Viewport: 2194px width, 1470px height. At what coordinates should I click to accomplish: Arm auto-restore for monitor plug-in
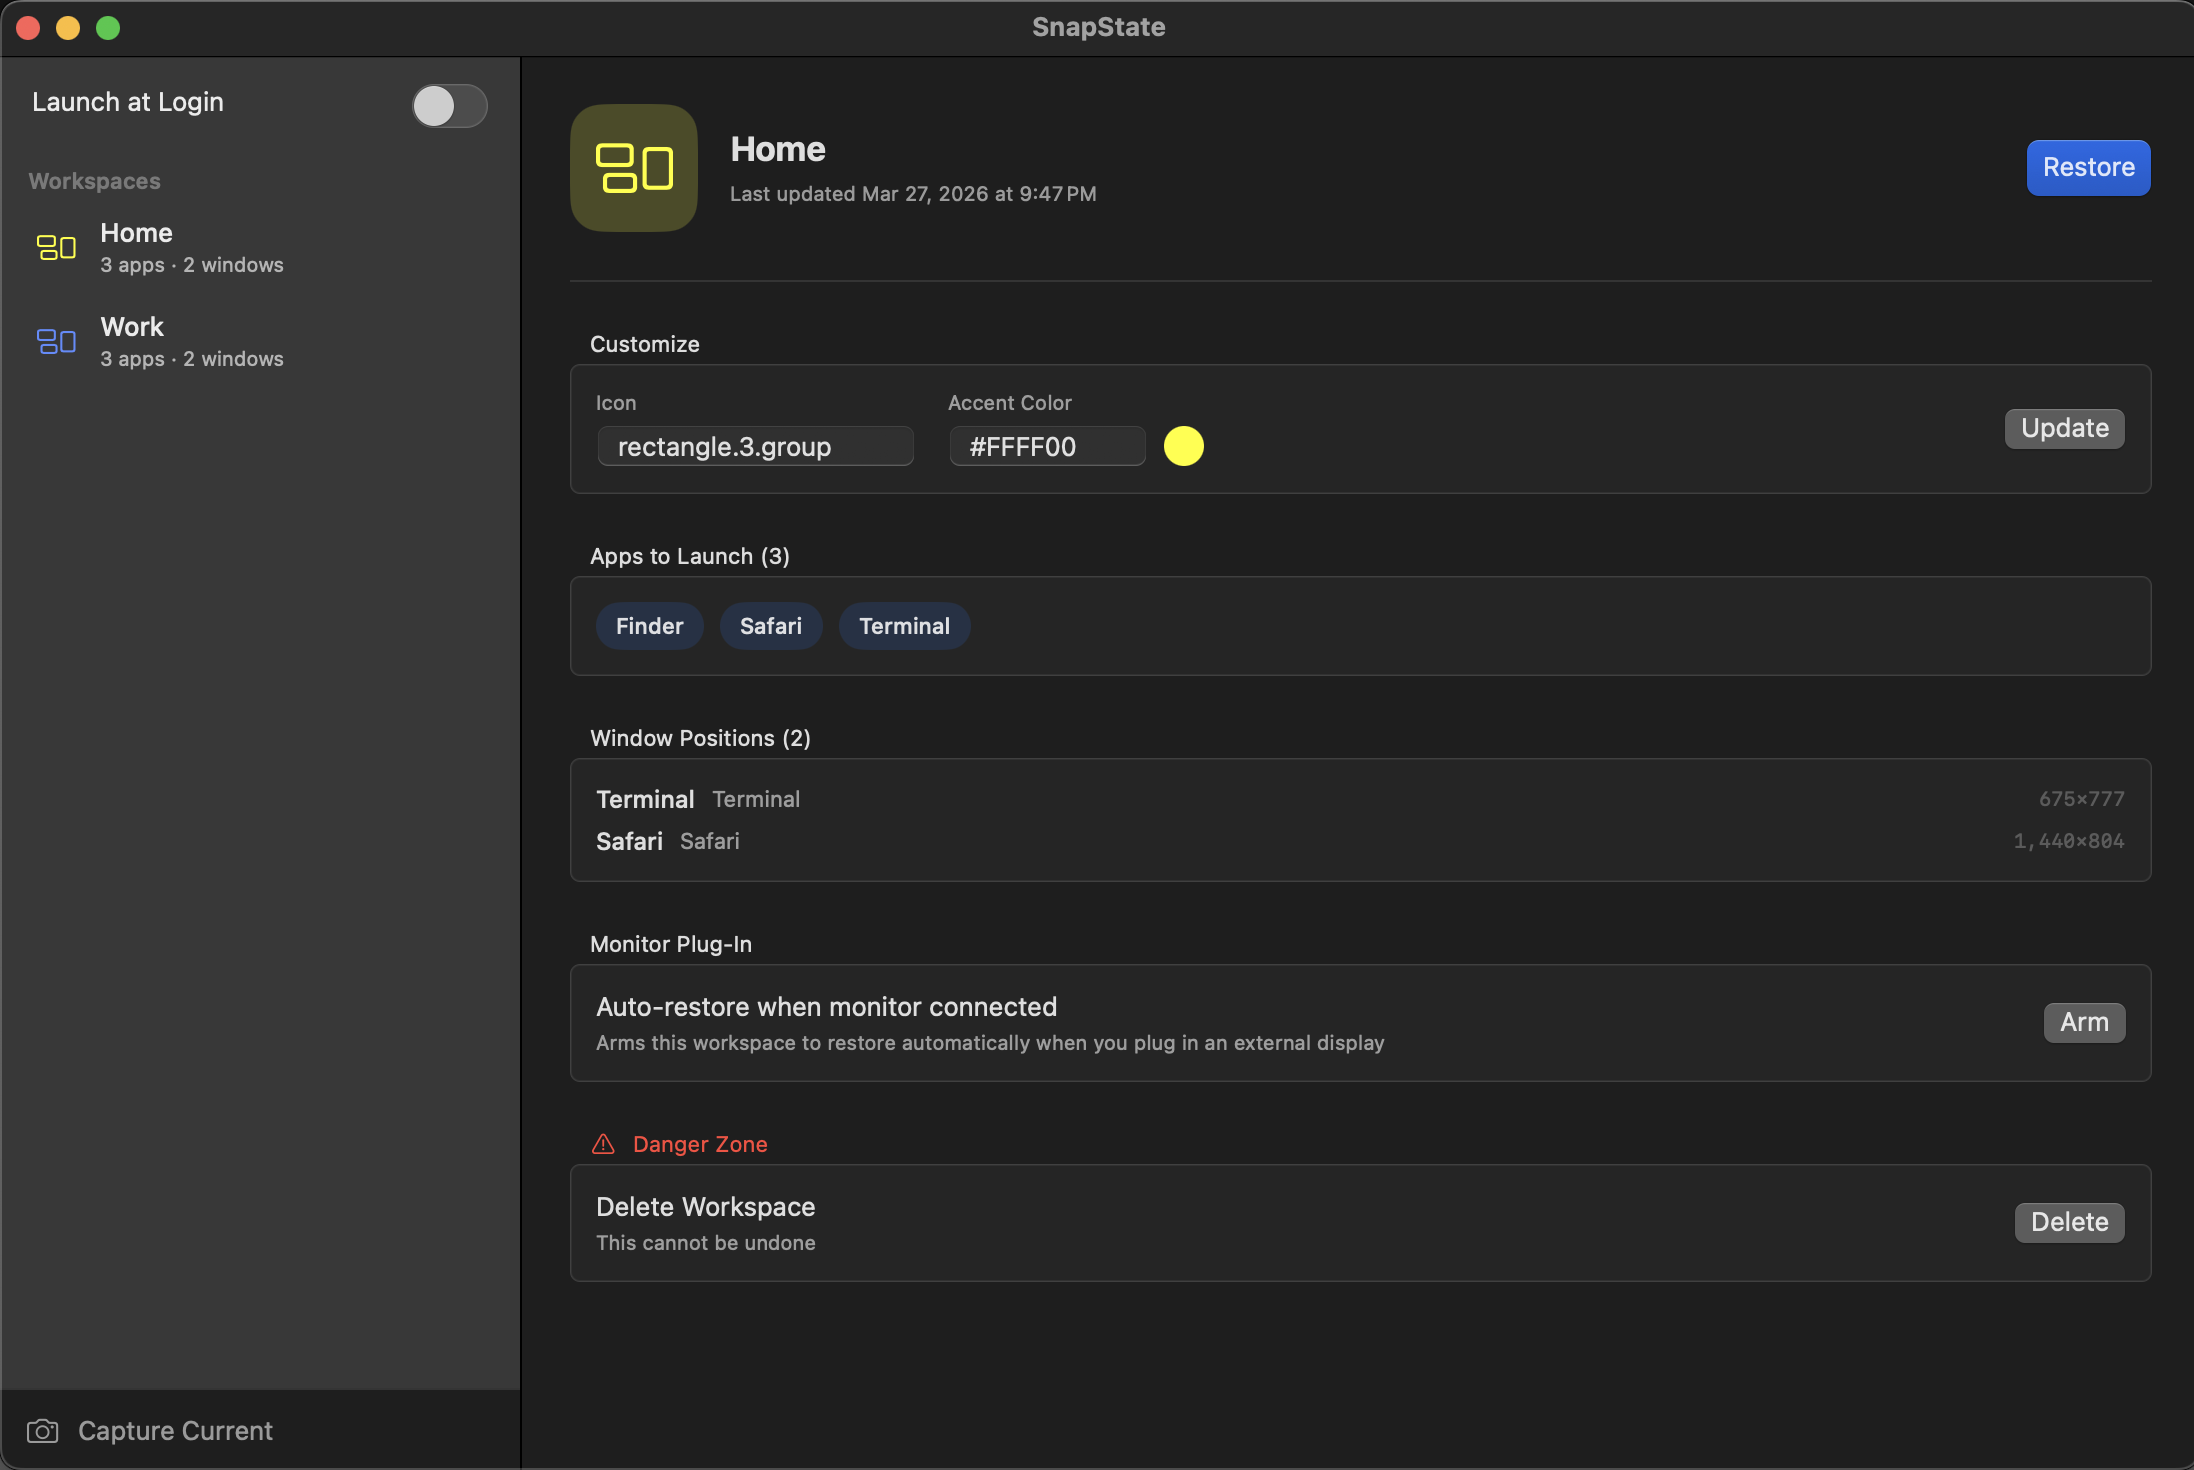coord(2084,1022)
